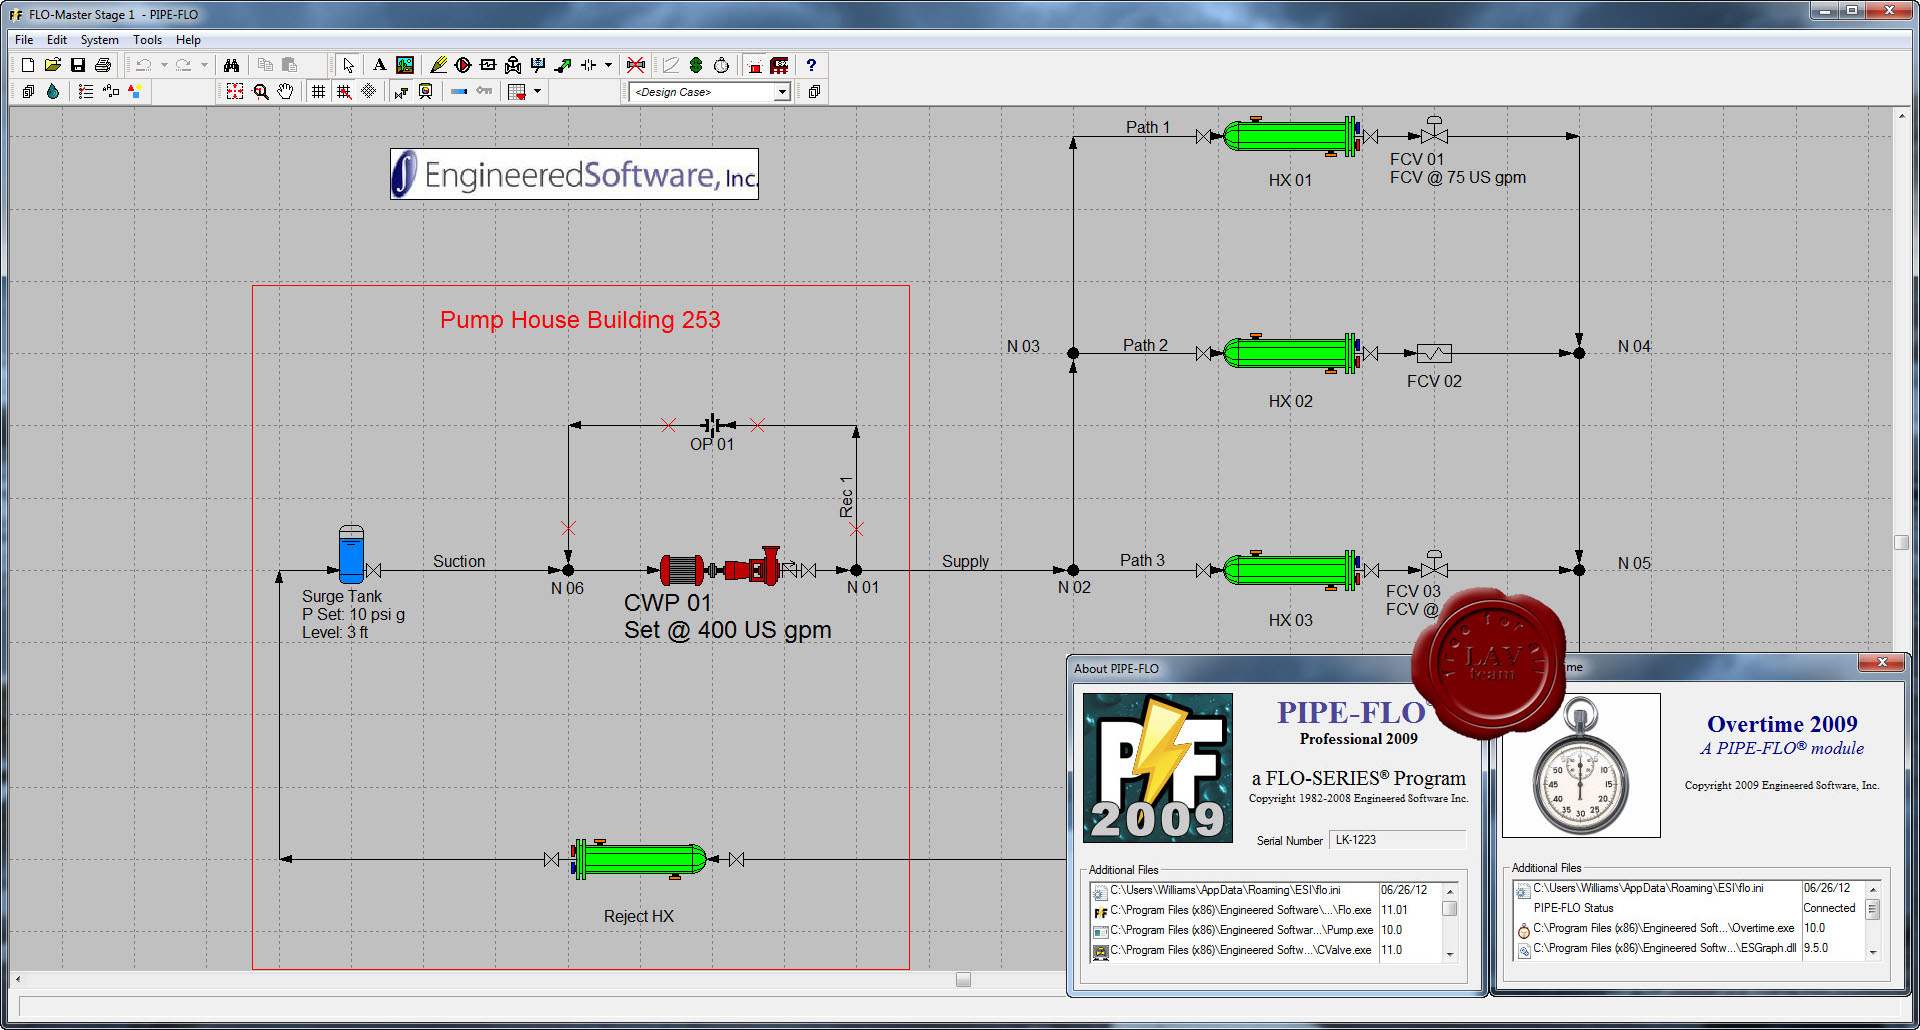The image size is (1920, 1030).
Task: Click the blue fluid droplet icon
Action: pos(53,91)
